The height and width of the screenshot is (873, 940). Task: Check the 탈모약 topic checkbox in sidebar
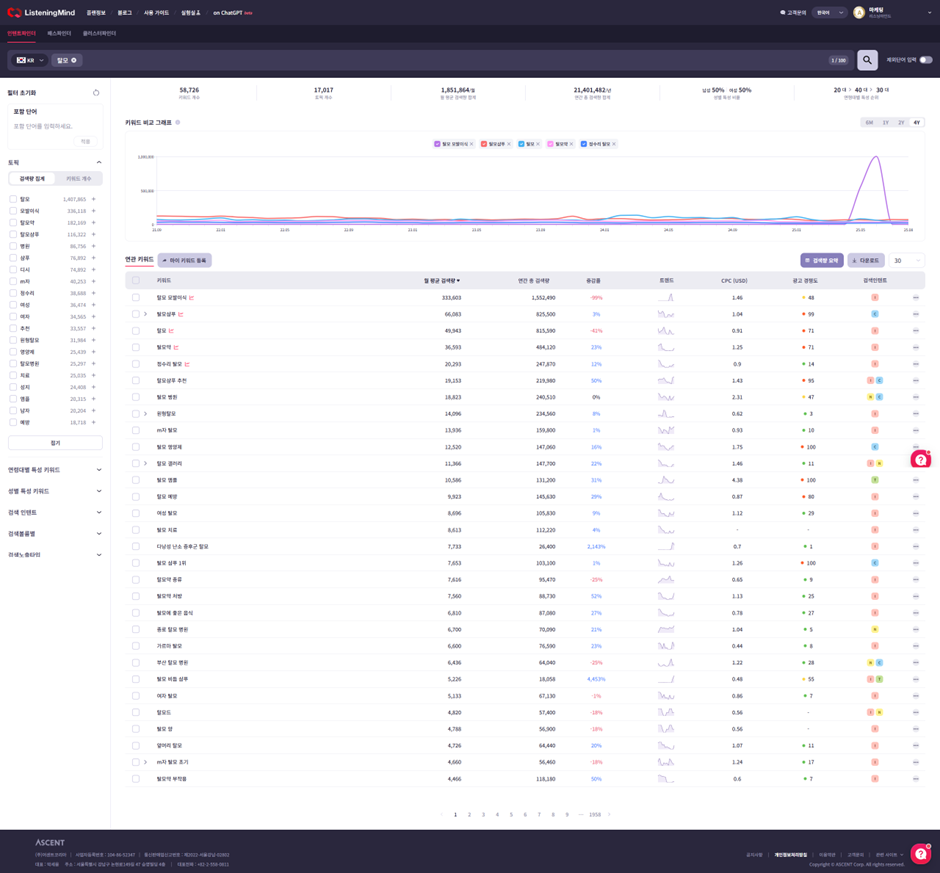[x=13, y=223]
